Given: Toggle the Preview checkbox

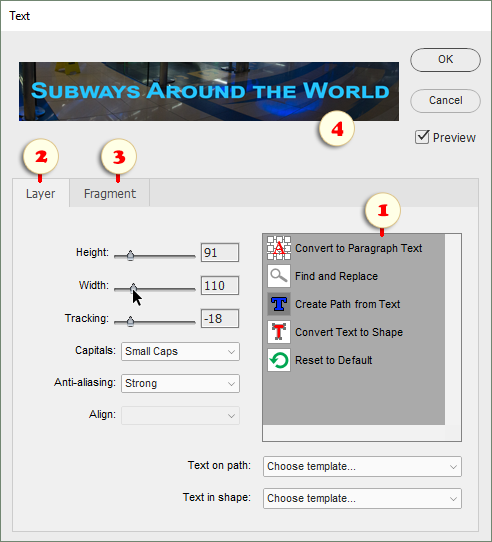Looking at the screenshot, I should [422, 137].
